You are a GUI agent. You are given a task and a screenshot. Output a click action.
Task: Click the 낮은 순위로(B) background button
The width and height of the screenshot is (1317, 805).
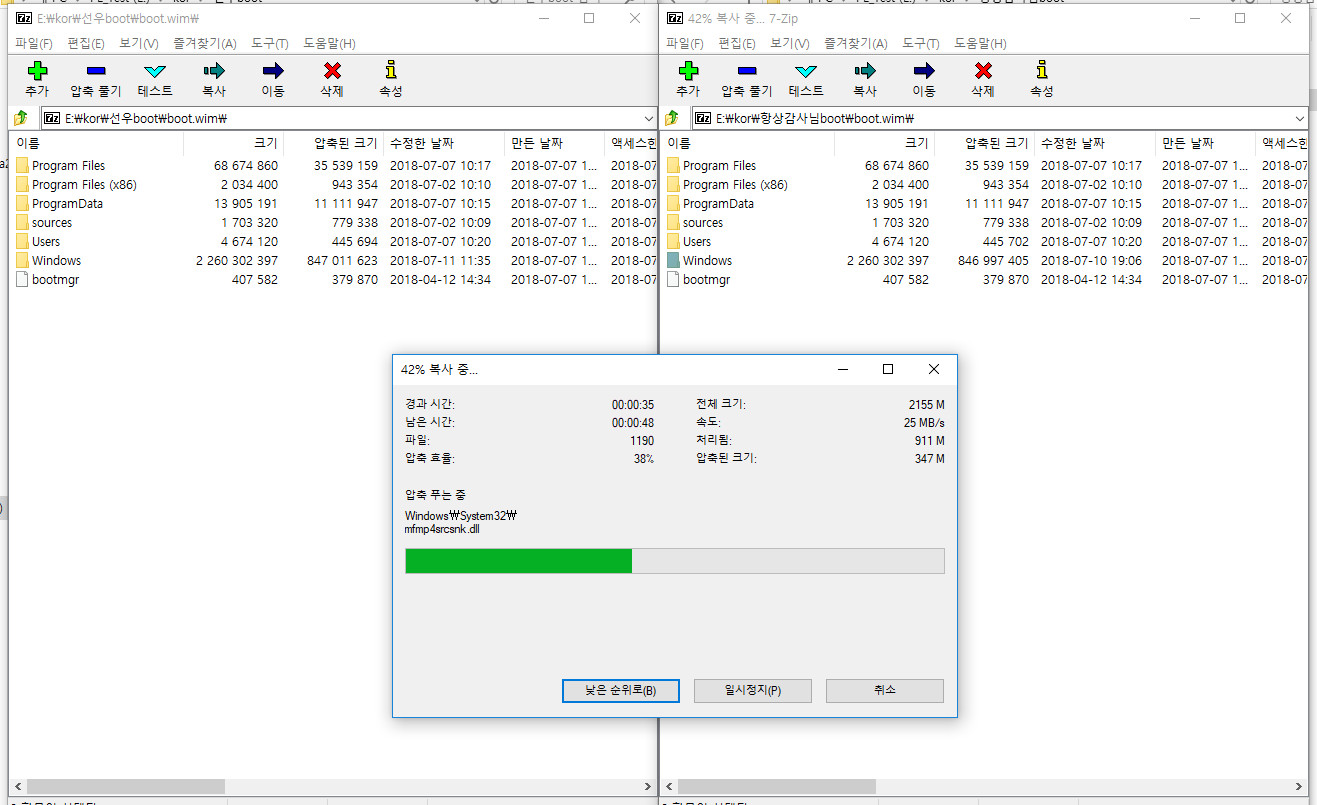point(621,691)
